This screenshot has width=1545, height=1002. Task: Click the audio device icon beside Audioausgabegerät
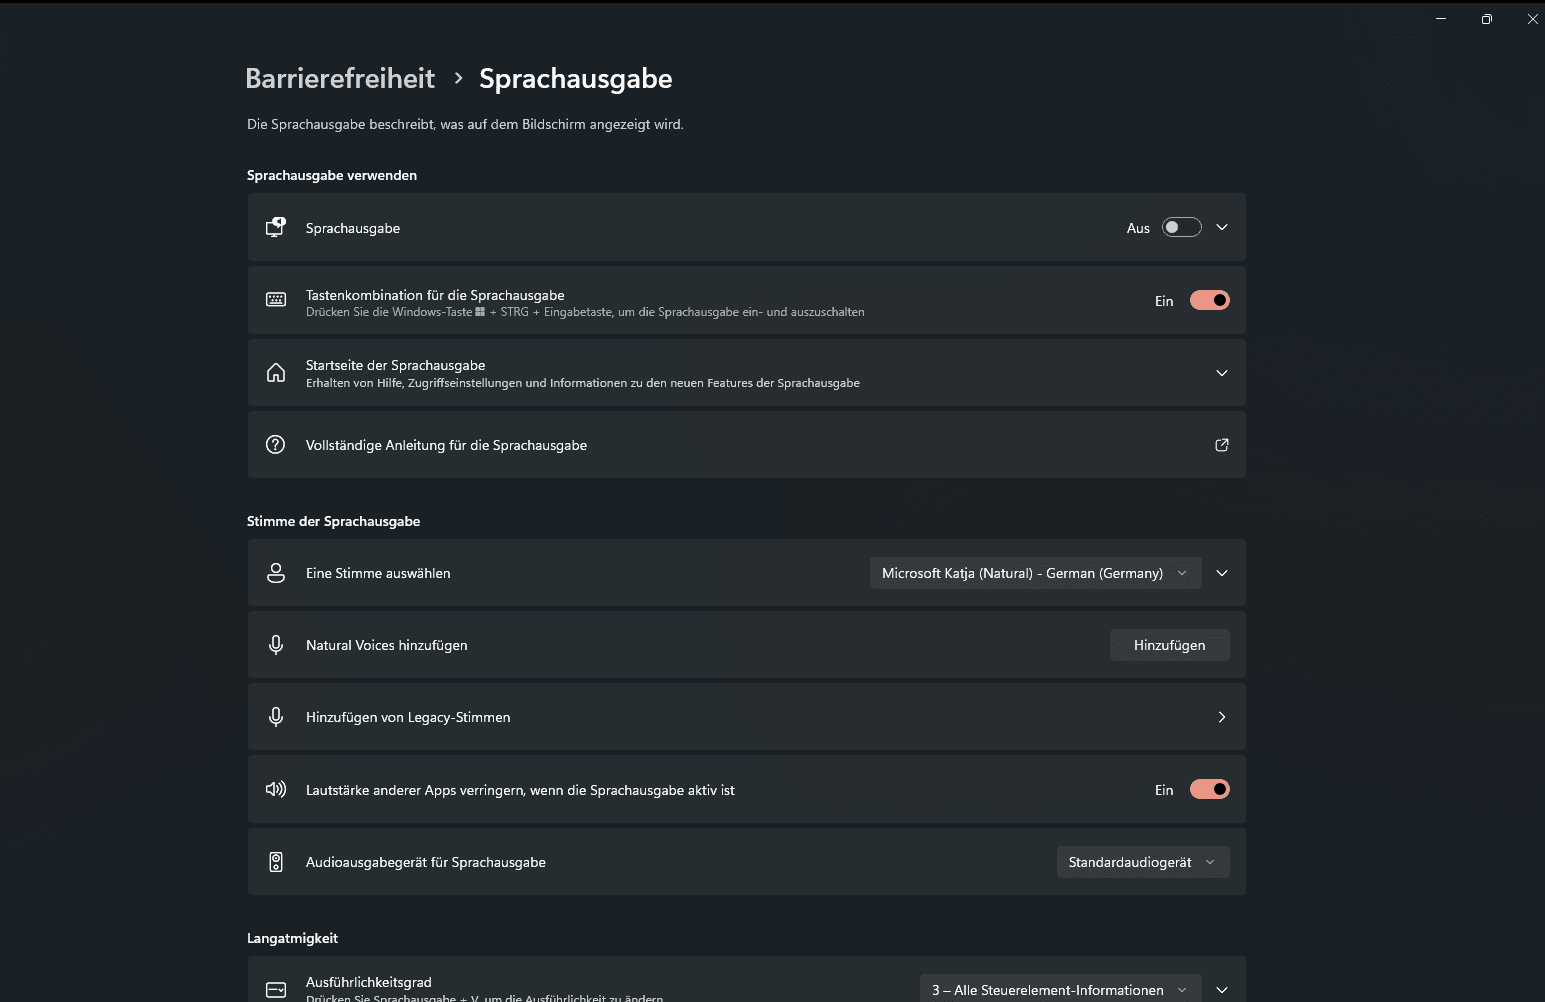tap(275, 861)
